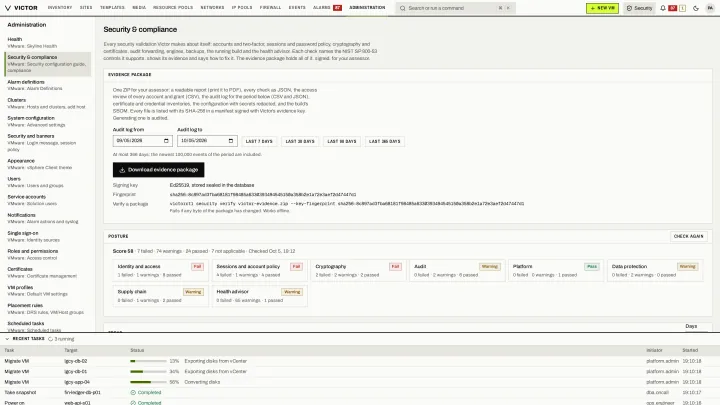
Task: Open the Networks menu
Action: click(212, 8)
